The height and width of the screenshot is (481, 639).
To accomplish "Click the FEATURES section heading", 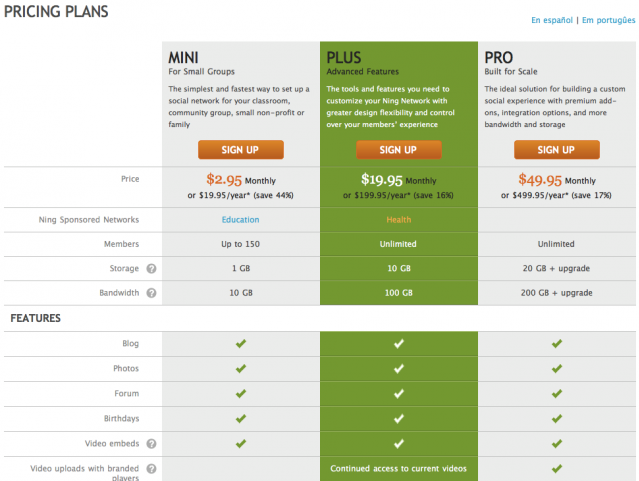I will tap(35, 318).
